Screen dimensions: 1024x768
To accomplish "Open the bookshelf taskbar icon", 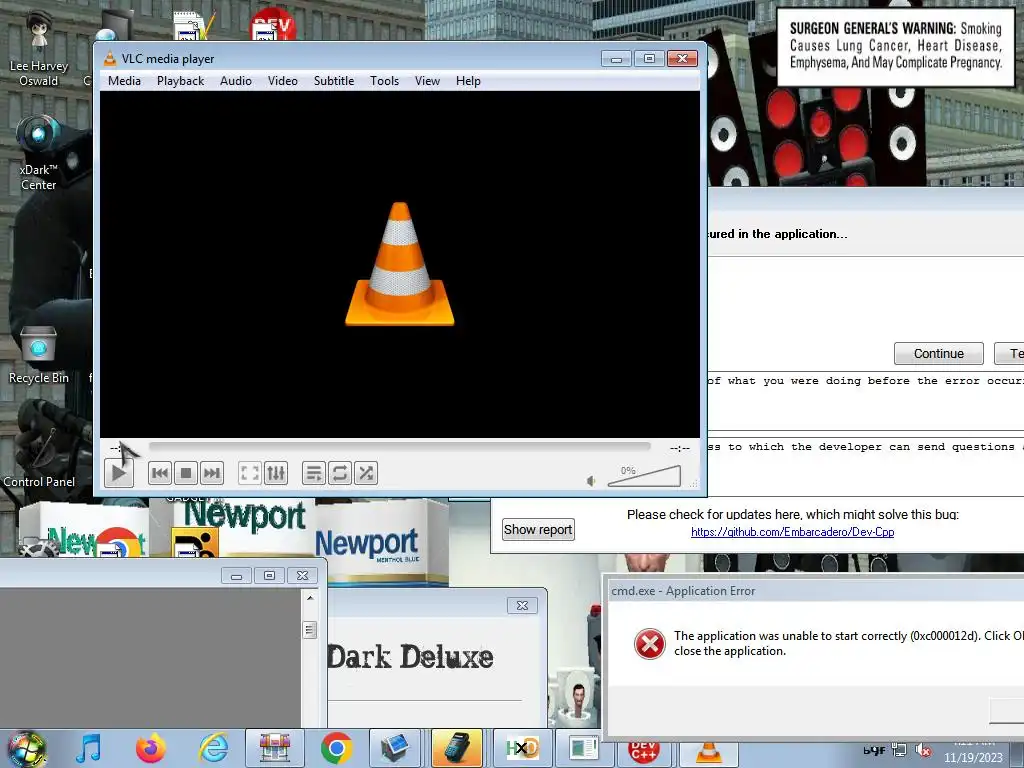I will (x=275, y=748).
